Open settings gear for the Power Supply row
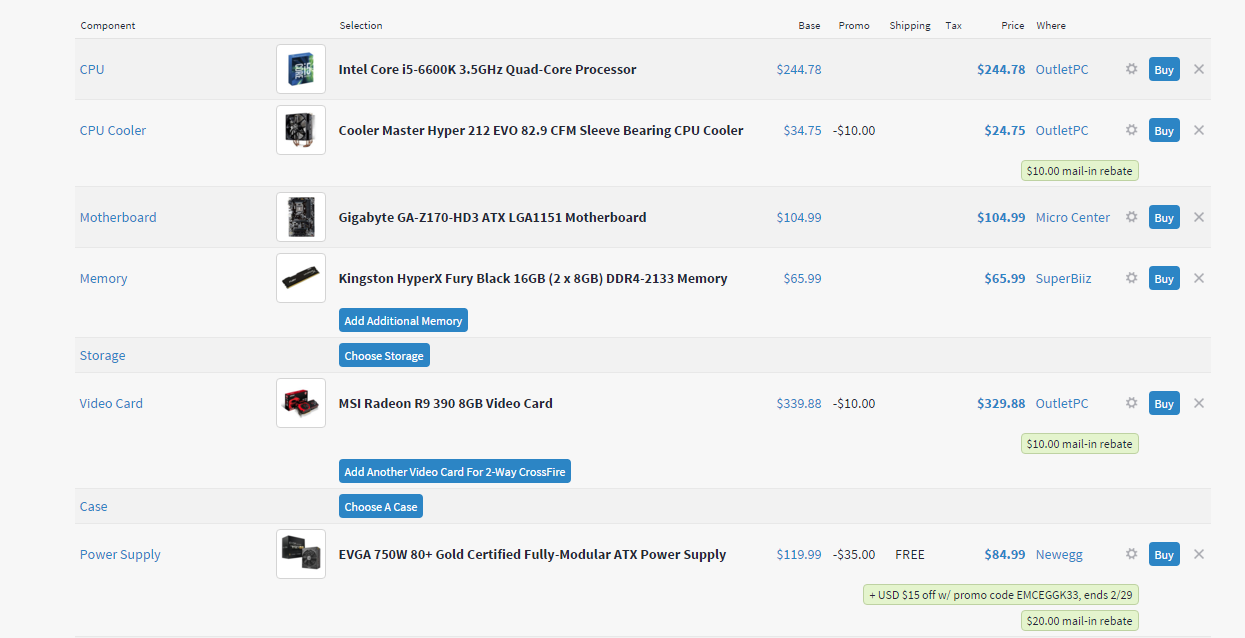Viewport: 1245px width, 638px height. pyautogui.click(x=1131, y=554)
